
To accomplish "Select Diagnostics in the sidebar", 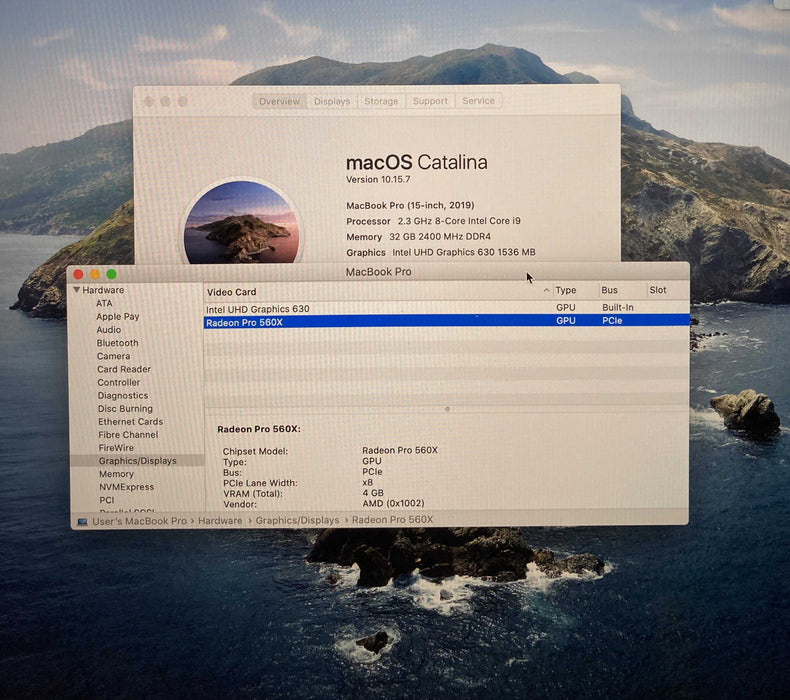I will pyautogui.click(x=122, y=396).
